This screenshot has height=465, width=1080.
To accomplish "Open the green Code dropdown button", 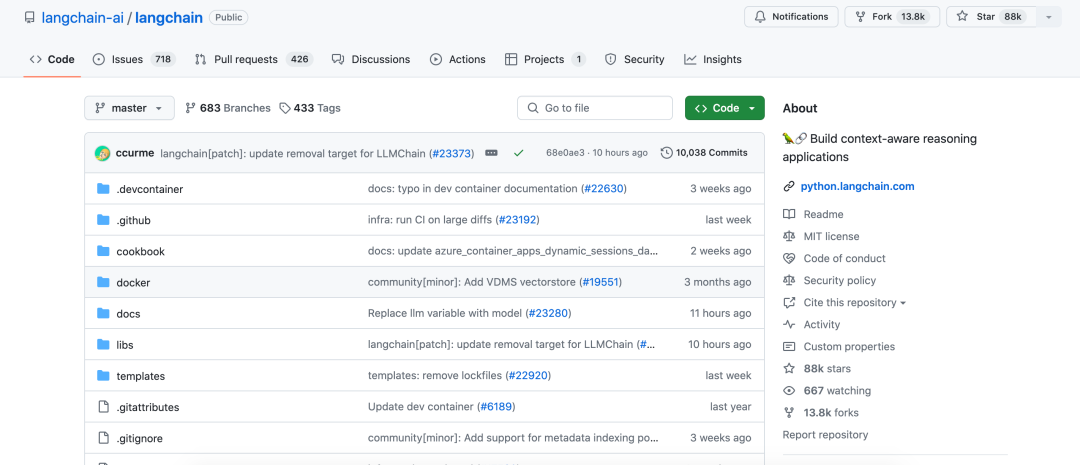I will coord(724,108).
